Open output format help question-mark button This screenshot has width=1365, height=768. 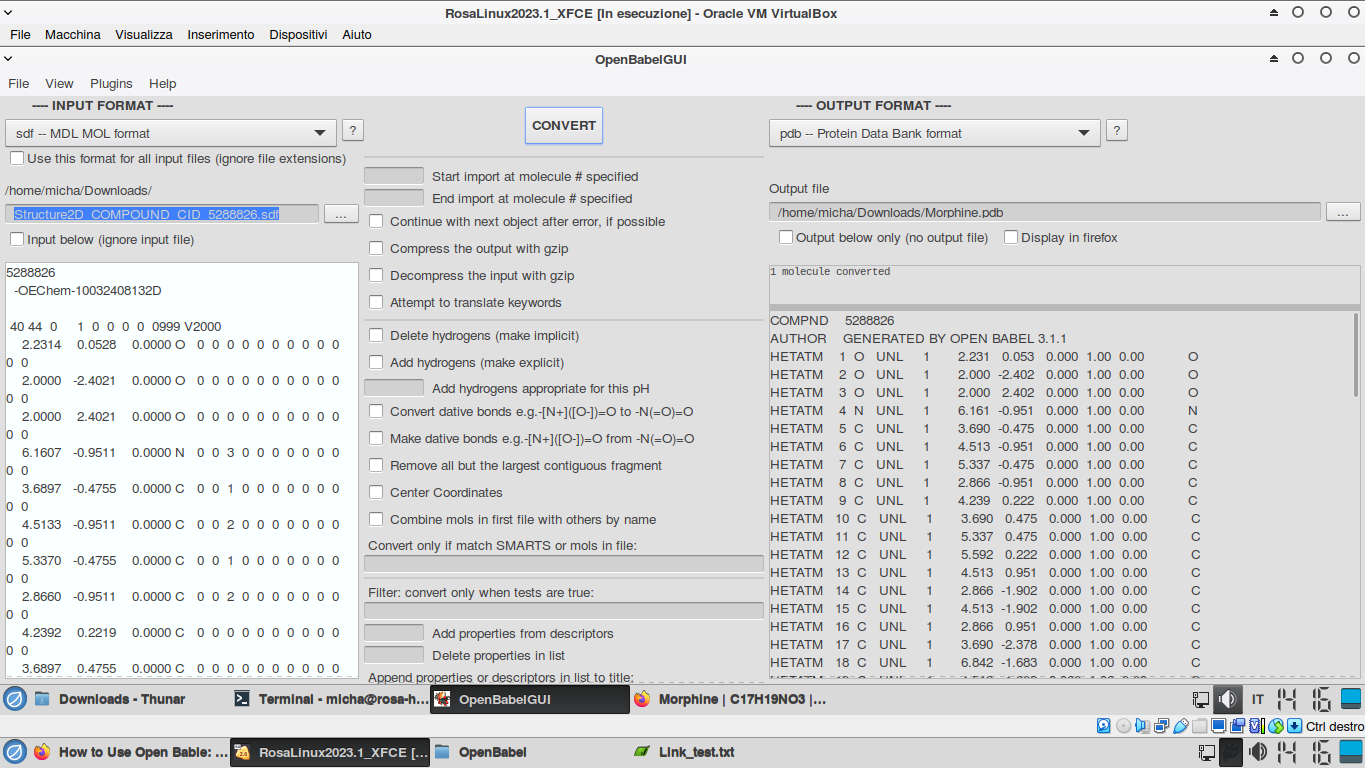point(1117,131)
